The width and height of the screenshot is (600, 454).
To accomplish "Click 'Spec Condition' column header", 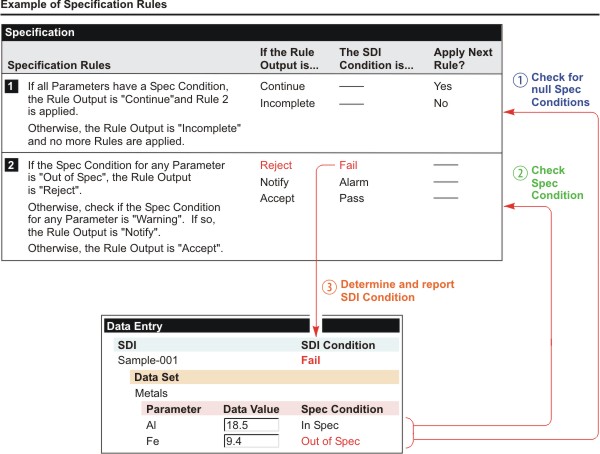I will coord(342,409).
